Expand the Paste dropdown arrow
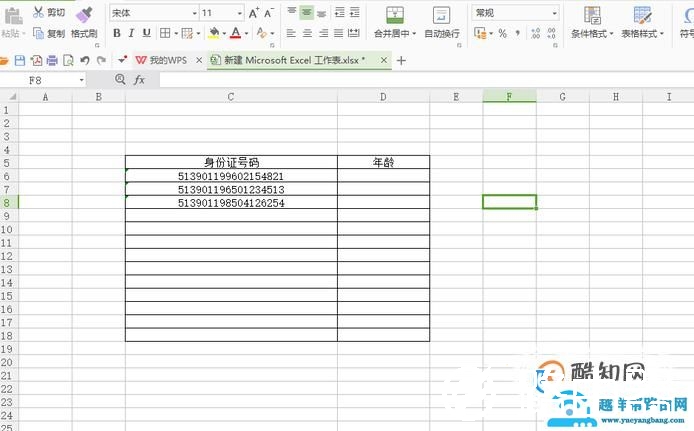Image resolution: width=694 pixels, height=431 pixels. coord(23,34)
